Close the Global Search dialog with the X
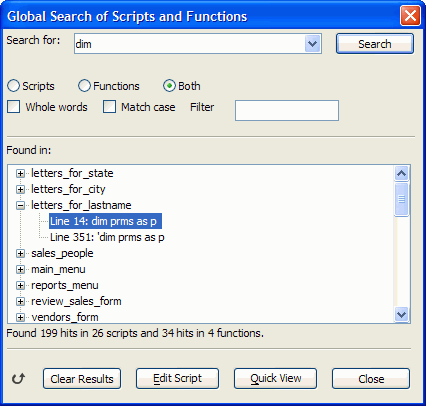 point(410,16)
